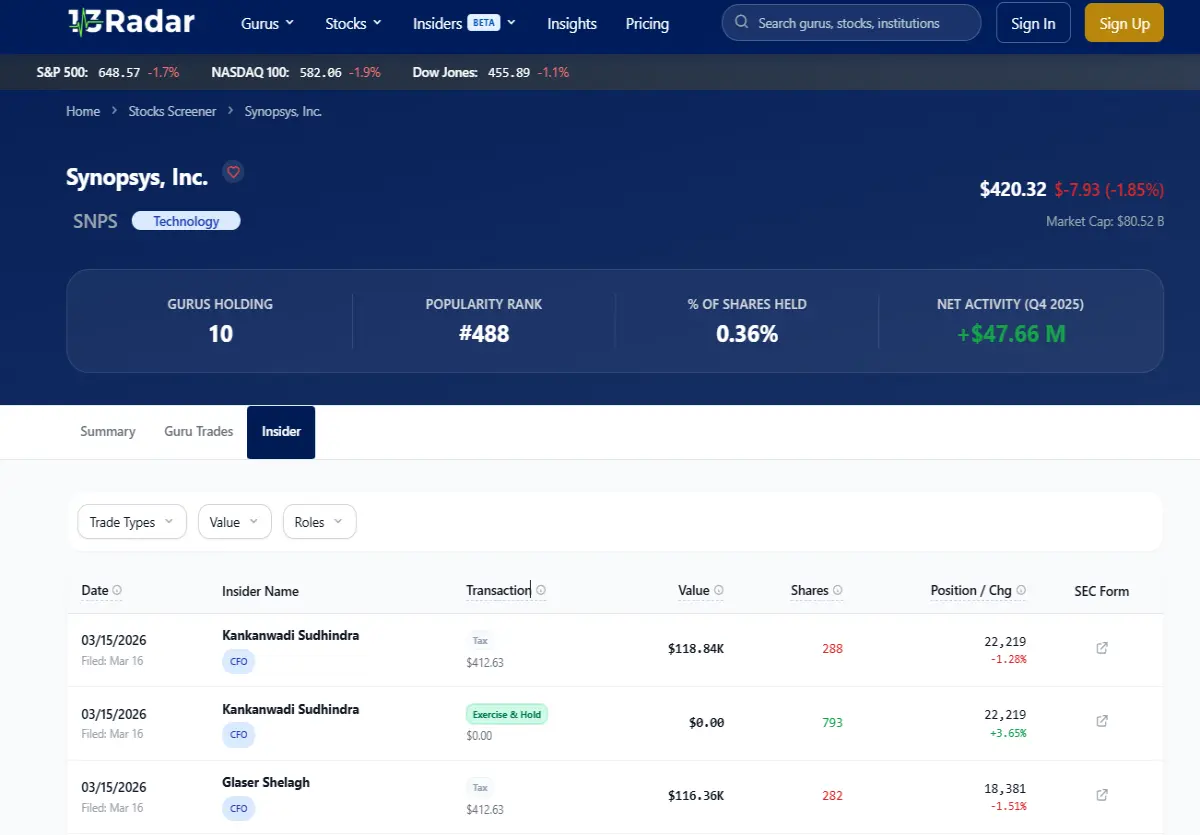Open Stocks Screener breadcrumb
This screenshot has width=1200, height=835.
(x=172, y=111)
